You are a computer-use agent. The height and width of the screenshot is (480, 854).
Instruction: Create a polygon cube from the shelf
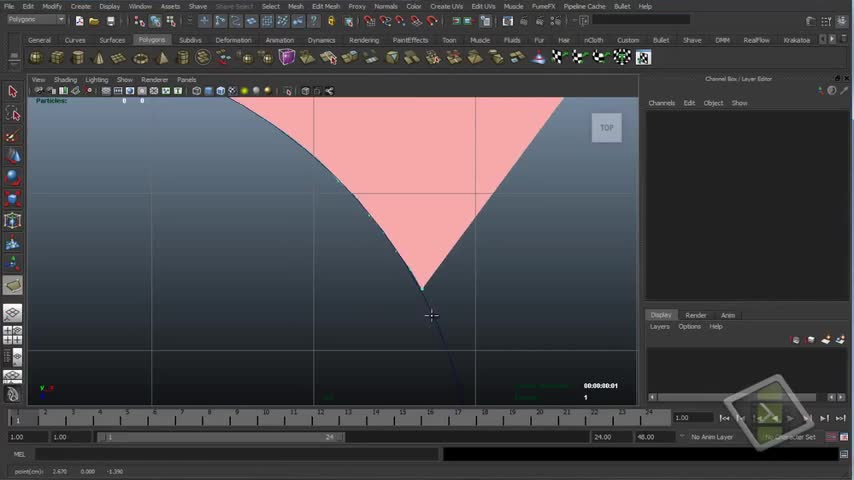[x=57, y=57]
